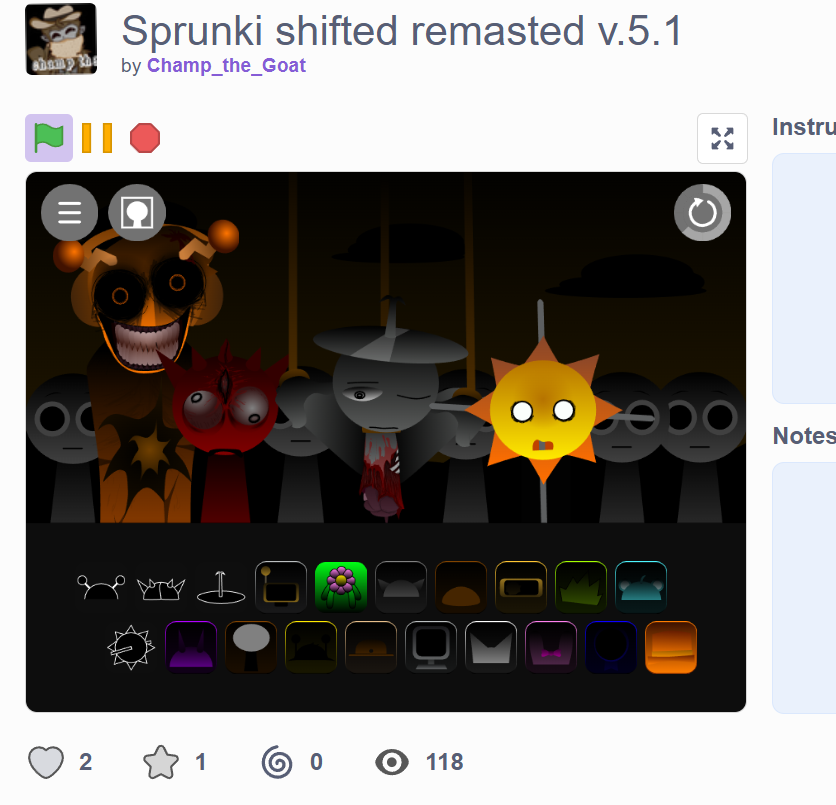This screenshot has height=805, width=836.
Task: Pause the project with the orange bars
Action: [x=97, y=138]
